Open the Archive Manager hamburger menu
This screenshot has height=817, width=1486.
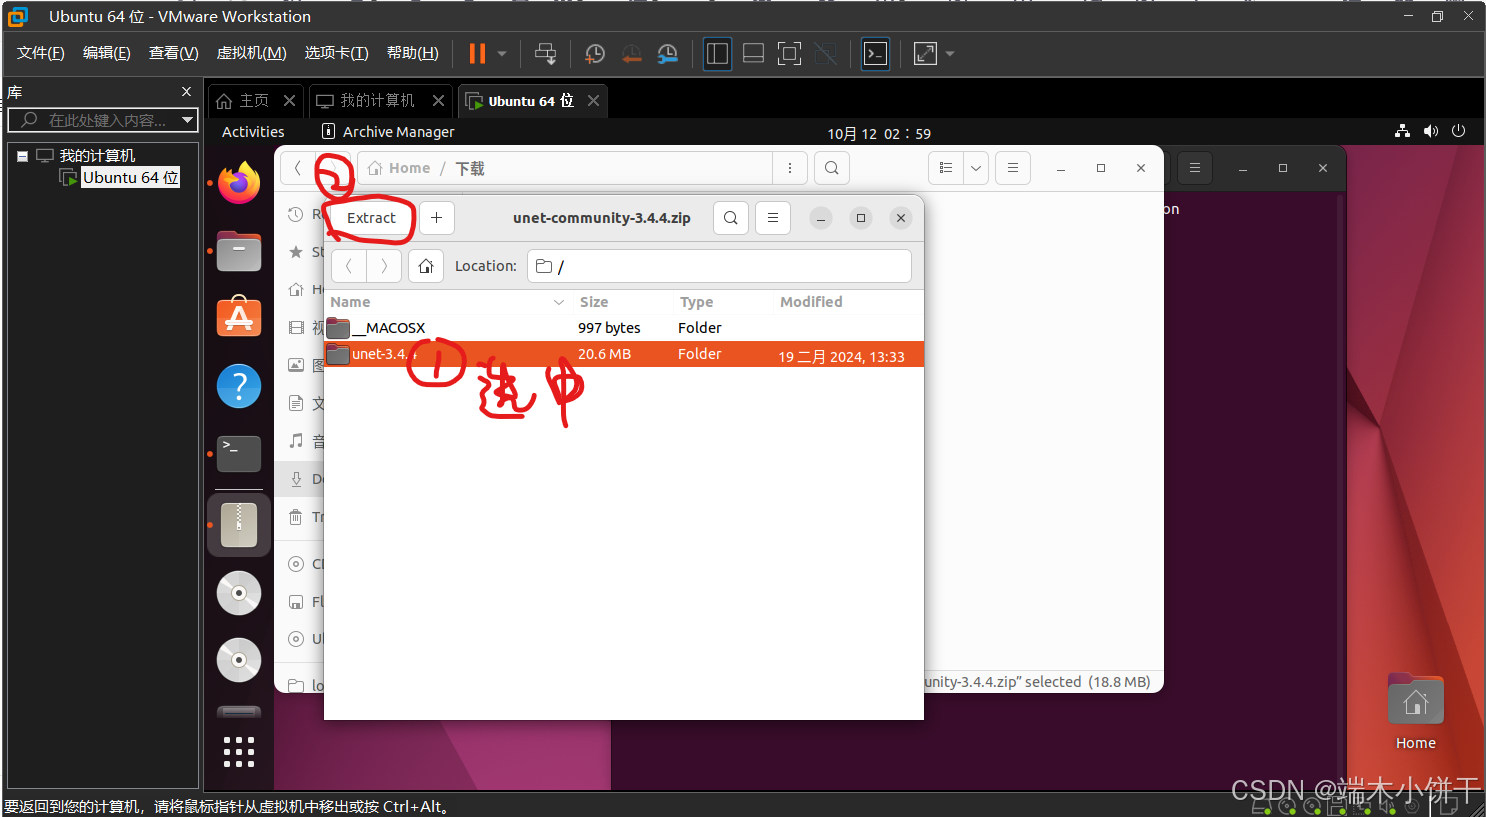coord(773,218)
